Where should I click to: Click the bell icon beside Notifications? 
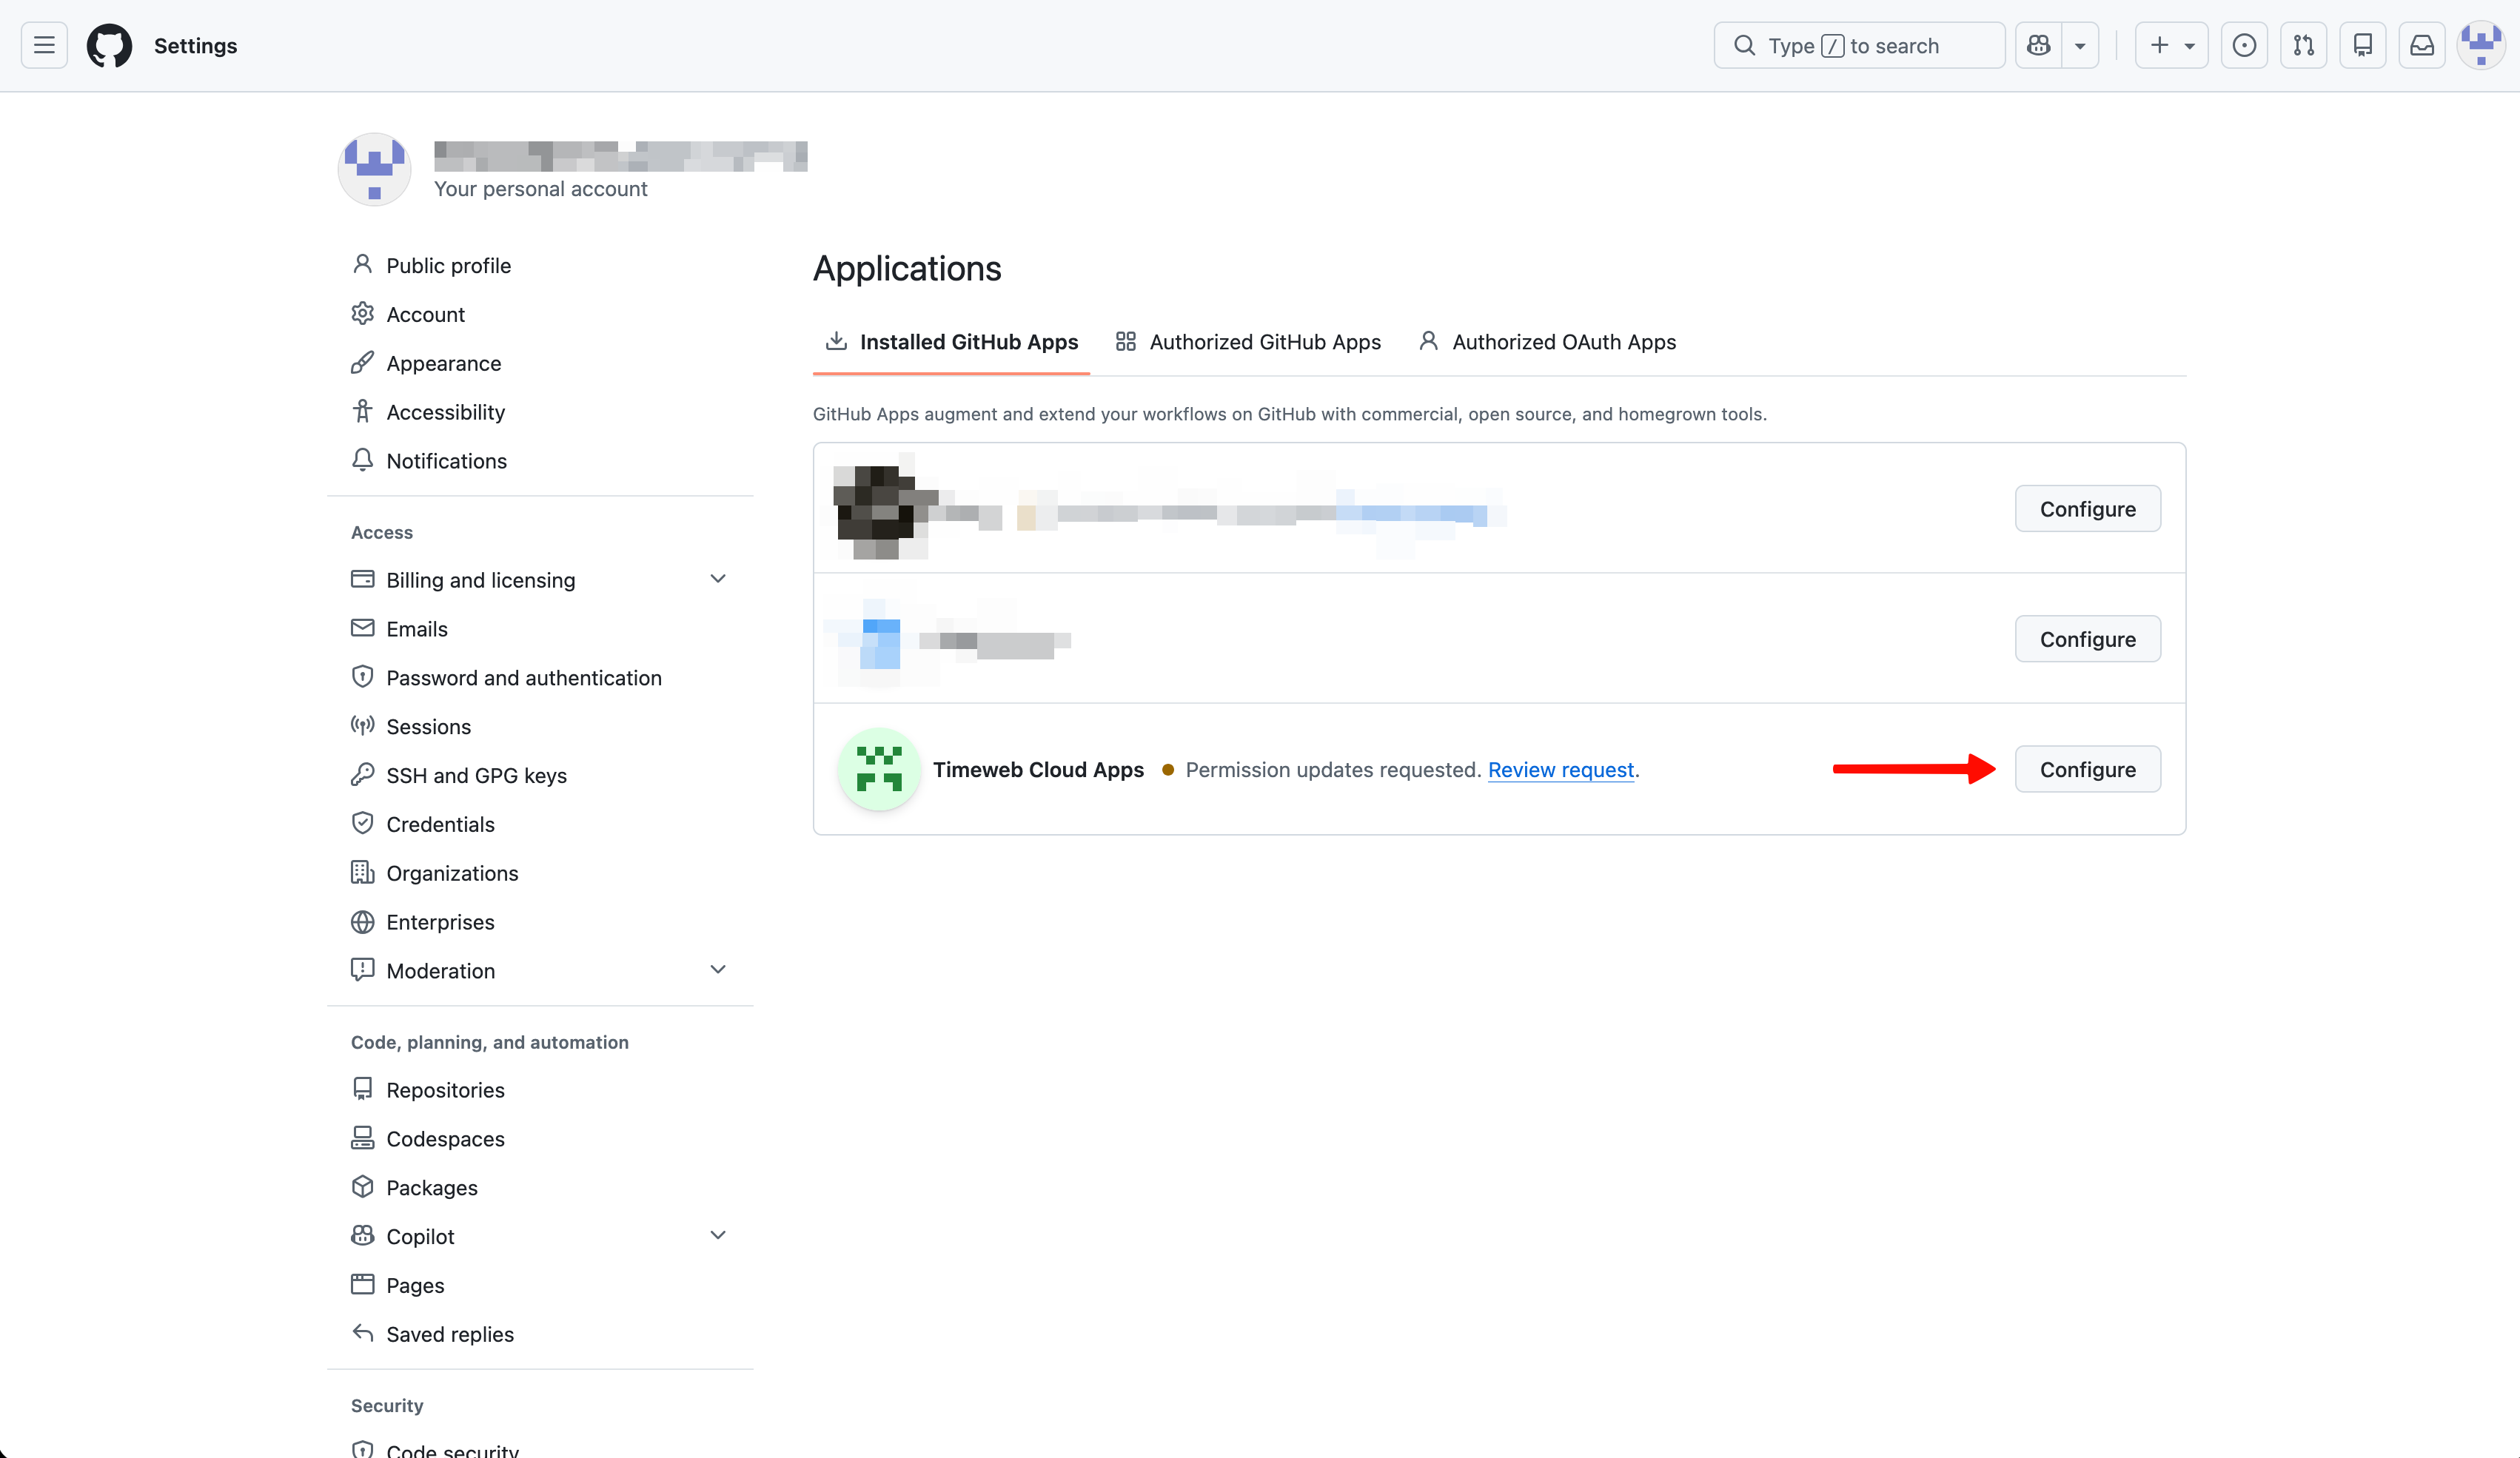[x=362, y=460]
